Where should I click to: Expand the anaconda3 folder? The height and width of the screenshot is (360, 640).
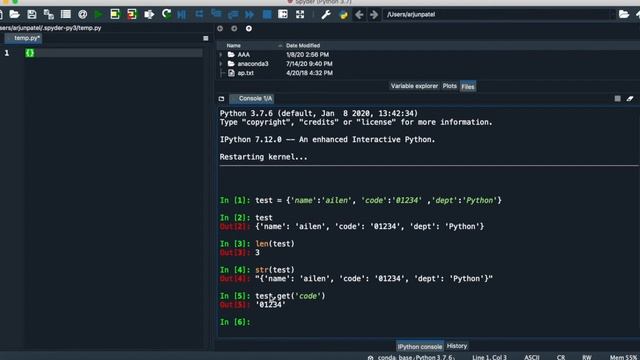221,64
